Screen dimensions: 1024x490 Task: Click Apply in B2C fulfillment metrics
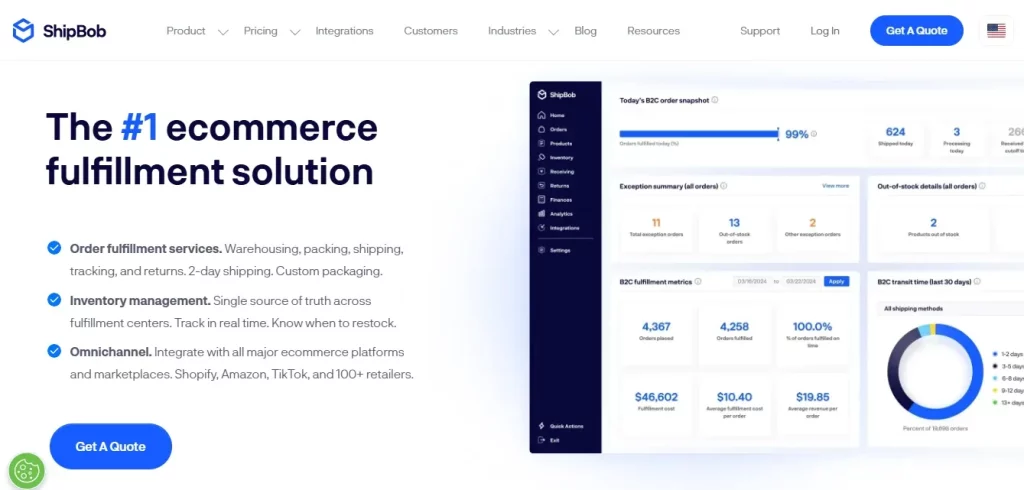coord(837,282)
